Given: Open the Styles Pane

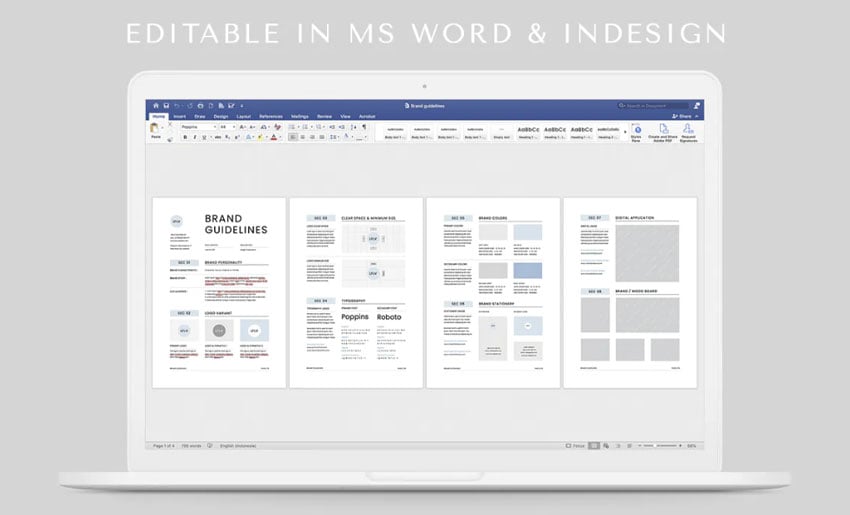Looking at the screenshot, I should 636,132.
